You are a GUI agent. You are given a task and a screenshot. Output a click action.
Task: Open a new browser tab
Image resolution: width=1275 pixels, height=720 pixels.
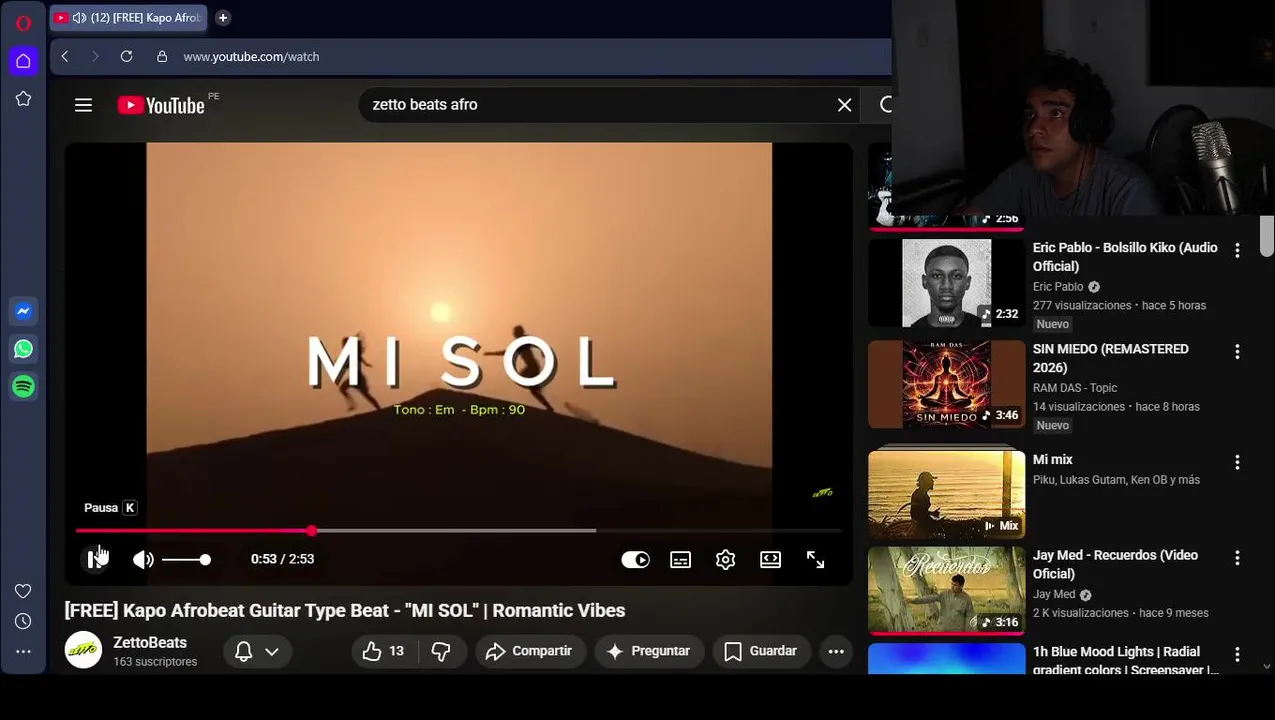click(223, 18)
